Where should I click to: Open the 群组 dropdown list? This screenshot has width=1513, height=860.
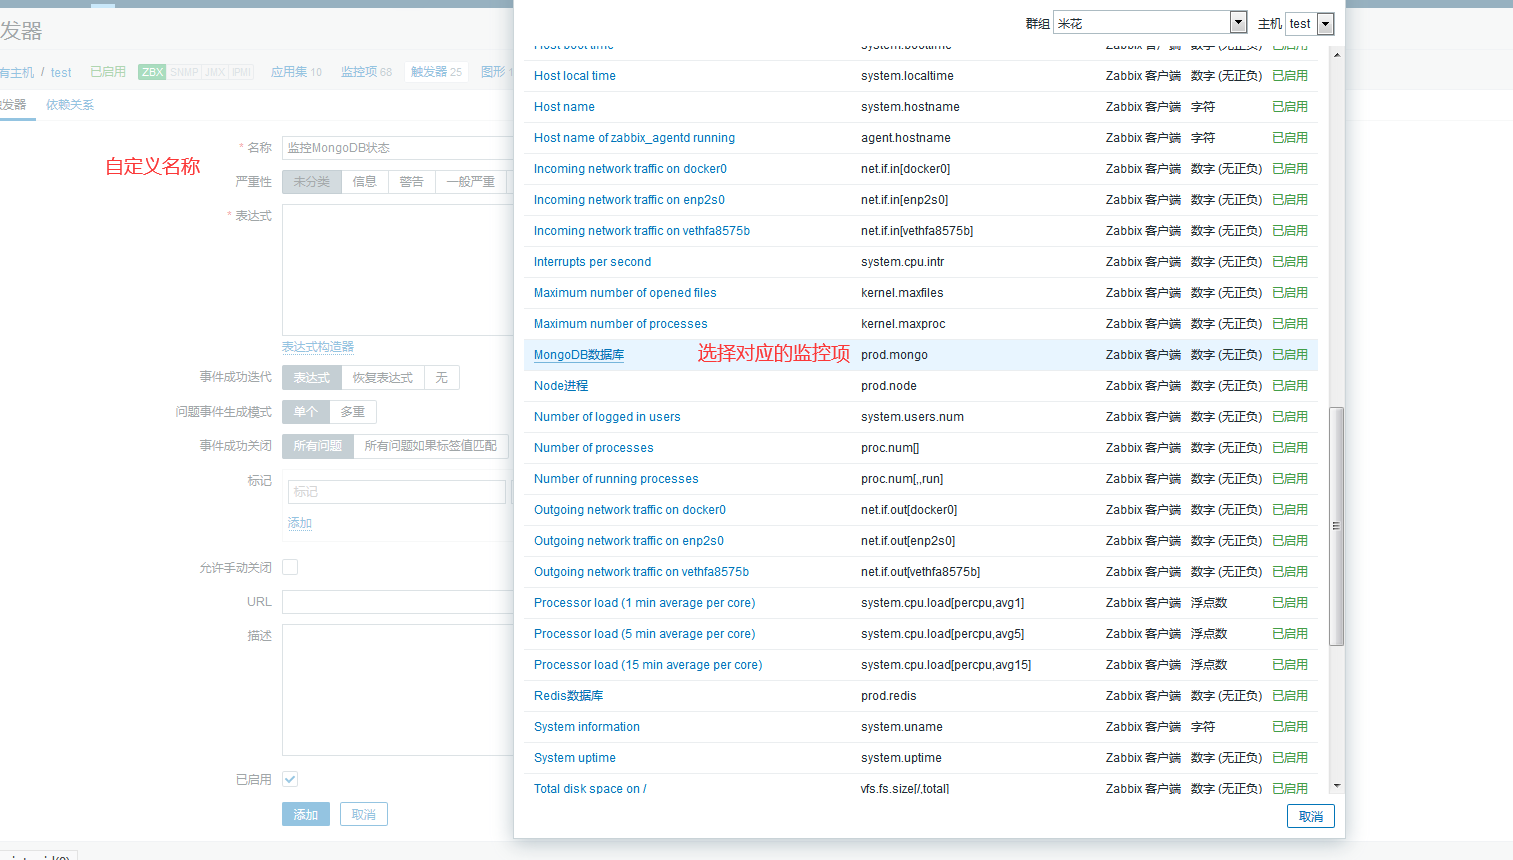[x=1238, y=23]
